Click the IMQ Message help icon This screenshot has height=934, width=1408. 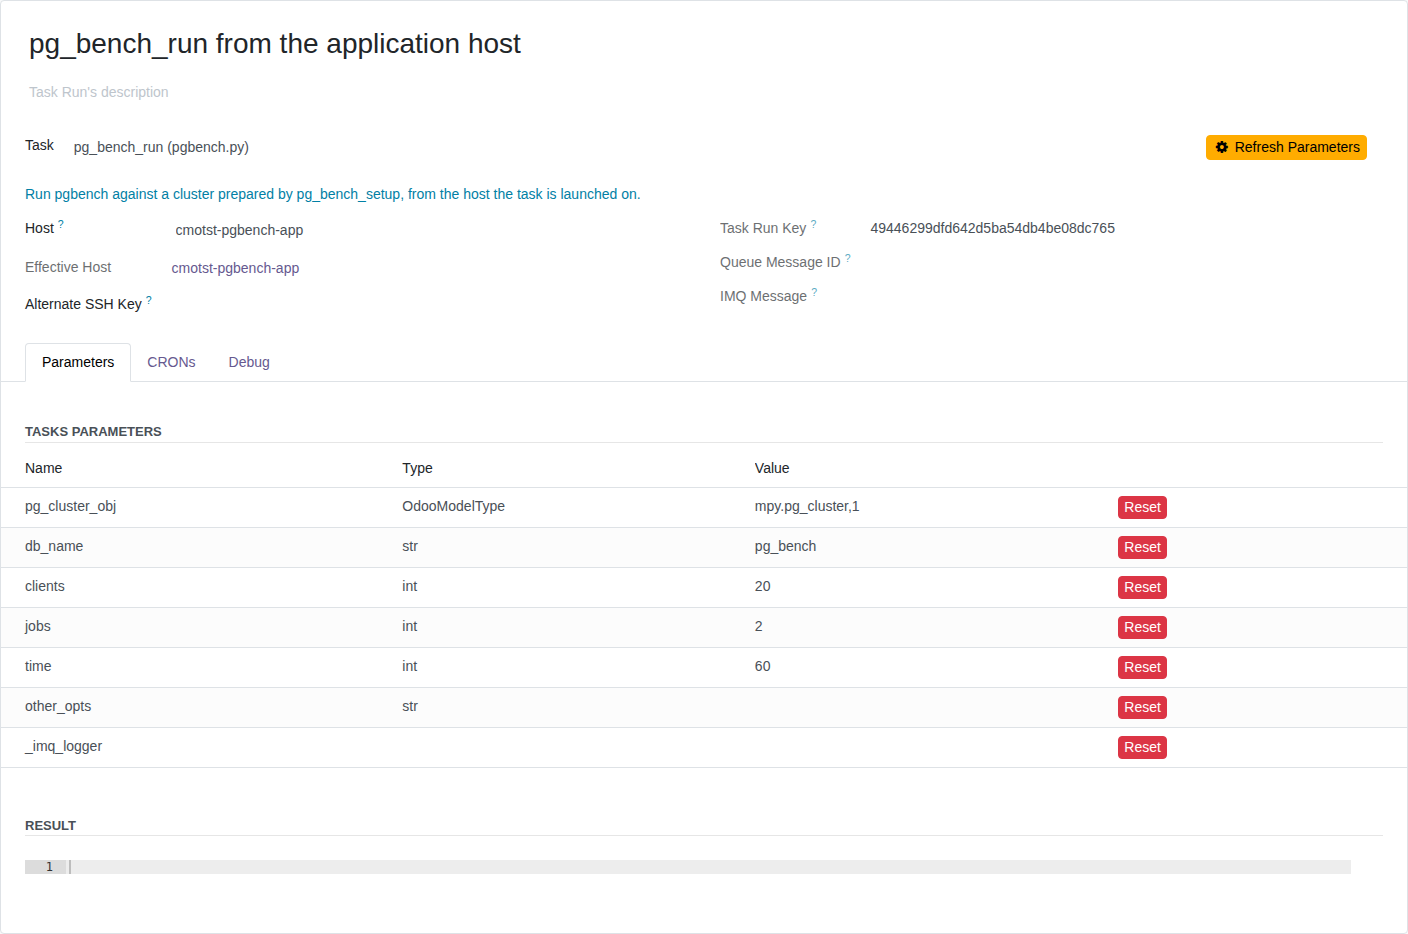[x=814, y=292]
